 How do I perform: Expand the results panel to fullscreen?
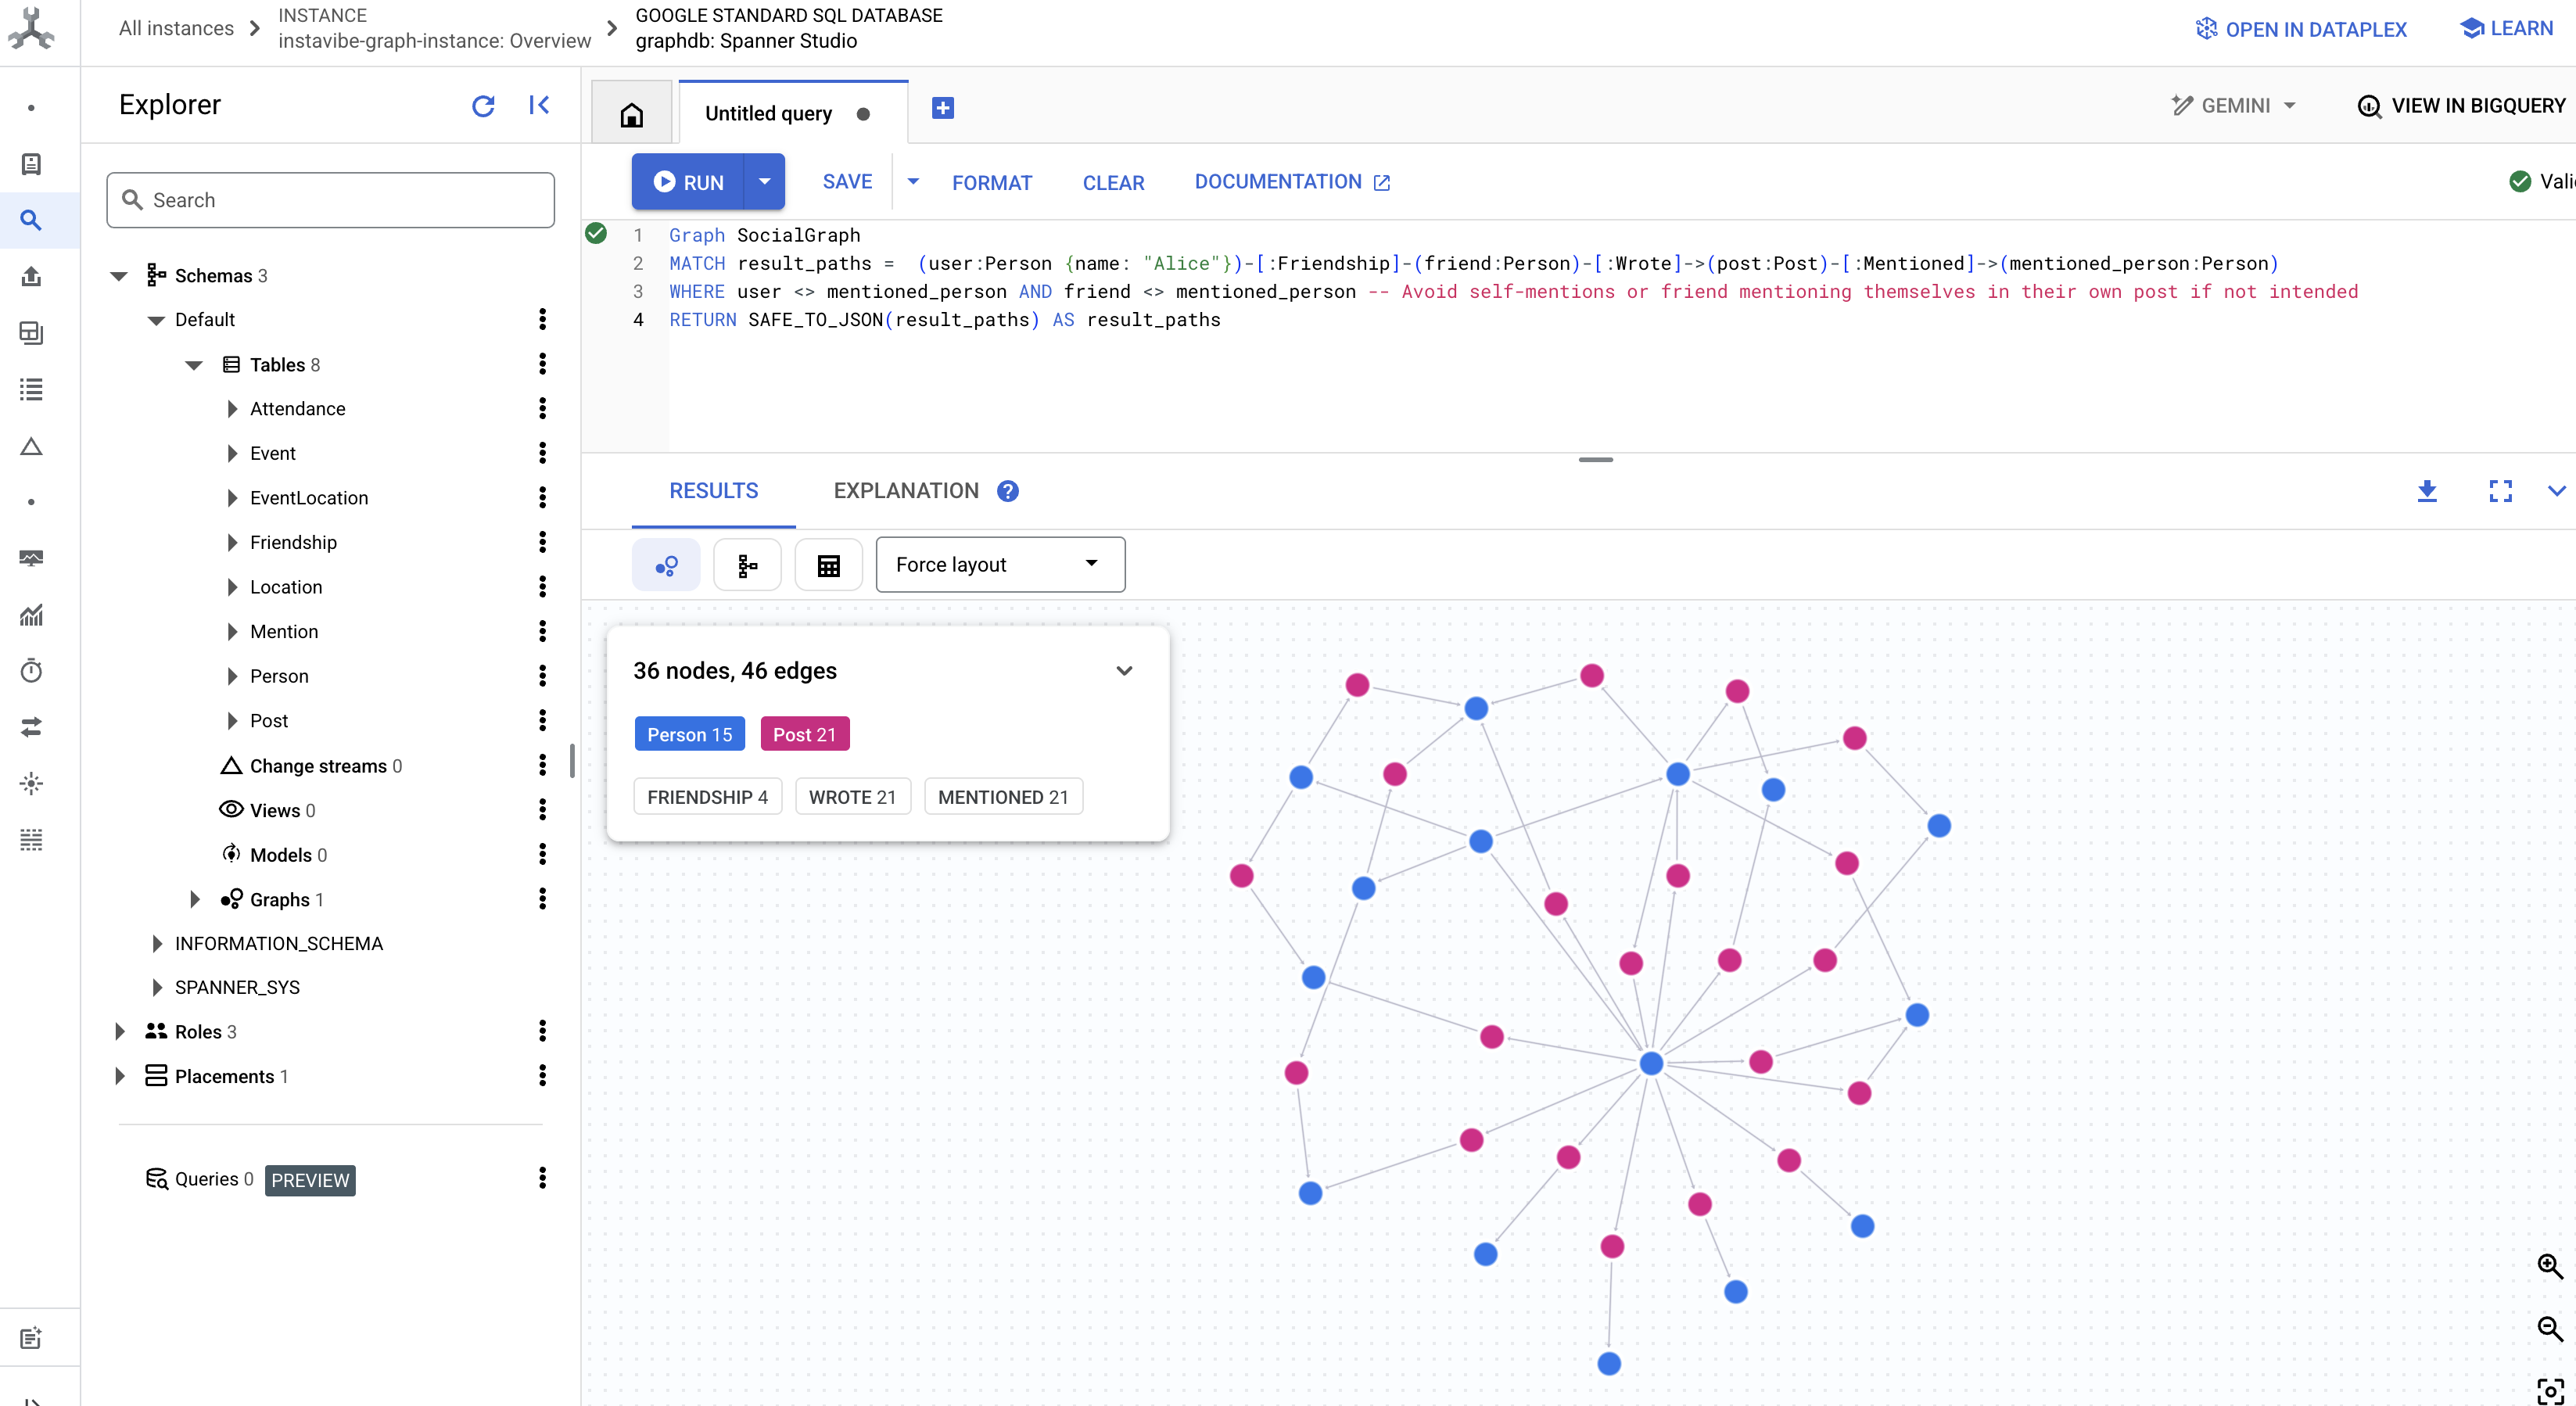point(2499,491)
